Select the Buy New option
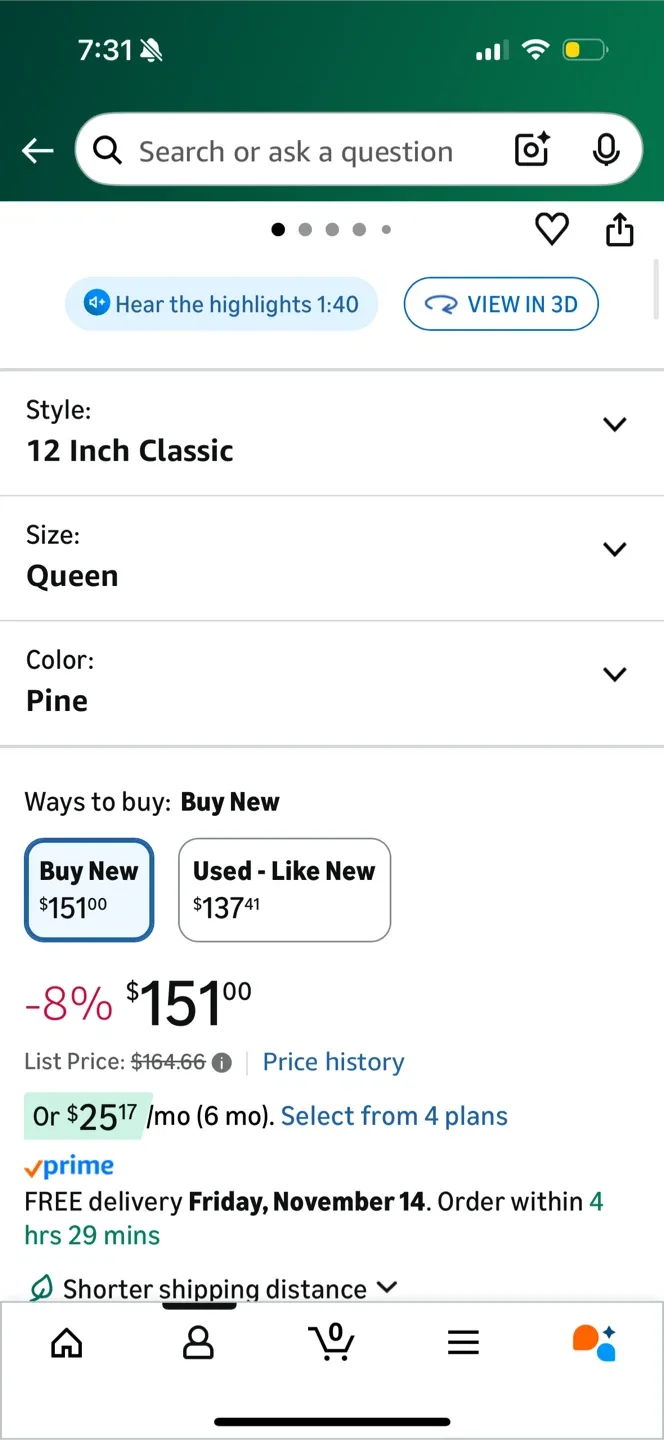The width and height of the screenshot is (664, 1440). [89, 889]
